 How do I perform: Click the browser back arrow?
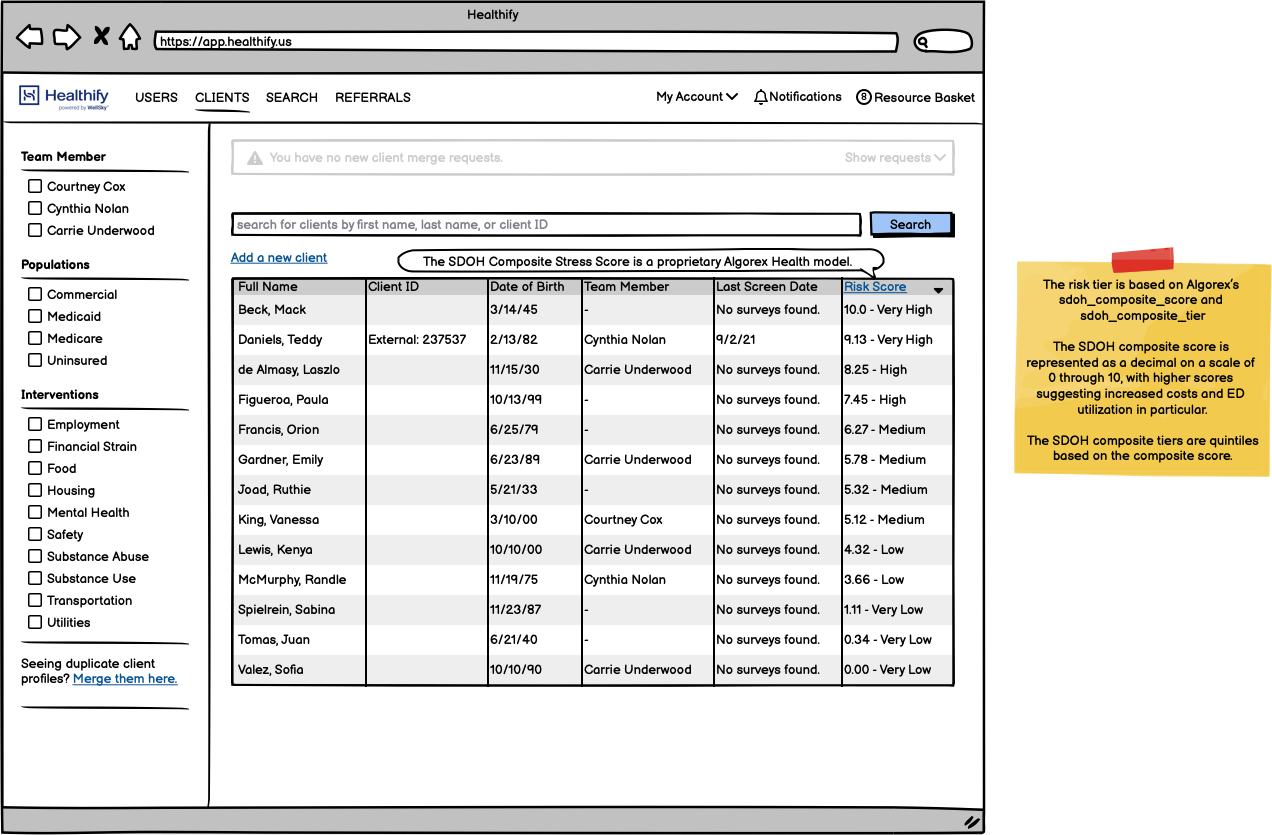tap(30, 38)
